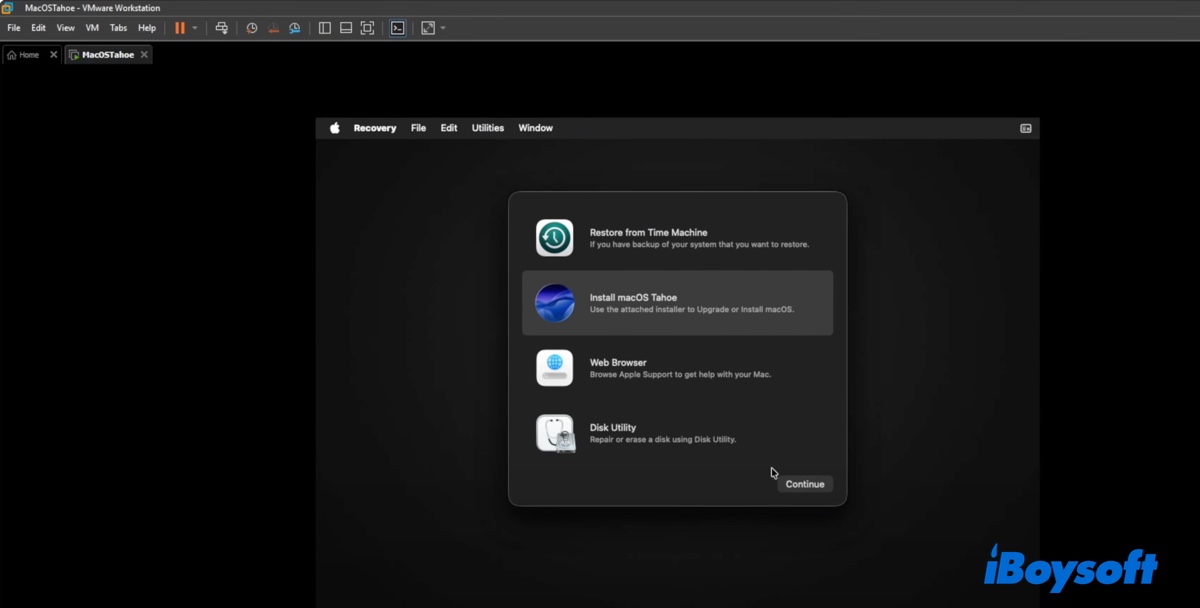
Task: Click the revert to snapshot icon
Action: (x=273, y=28)
